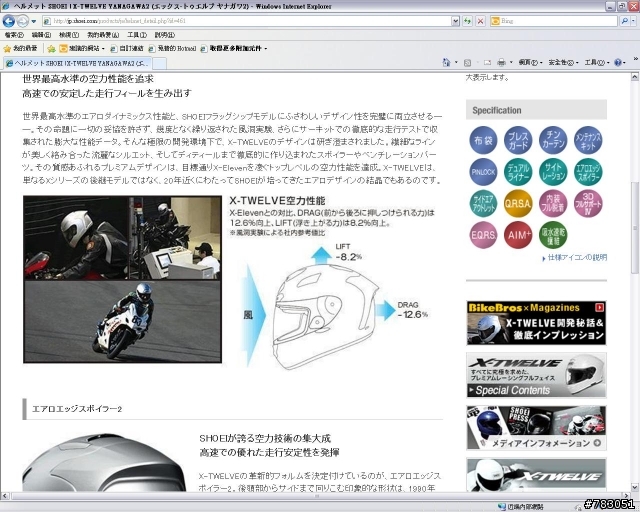Click the メンテナンスキット specification icon
This screenshot has height=512, width=640.
[x=588, y=140]
